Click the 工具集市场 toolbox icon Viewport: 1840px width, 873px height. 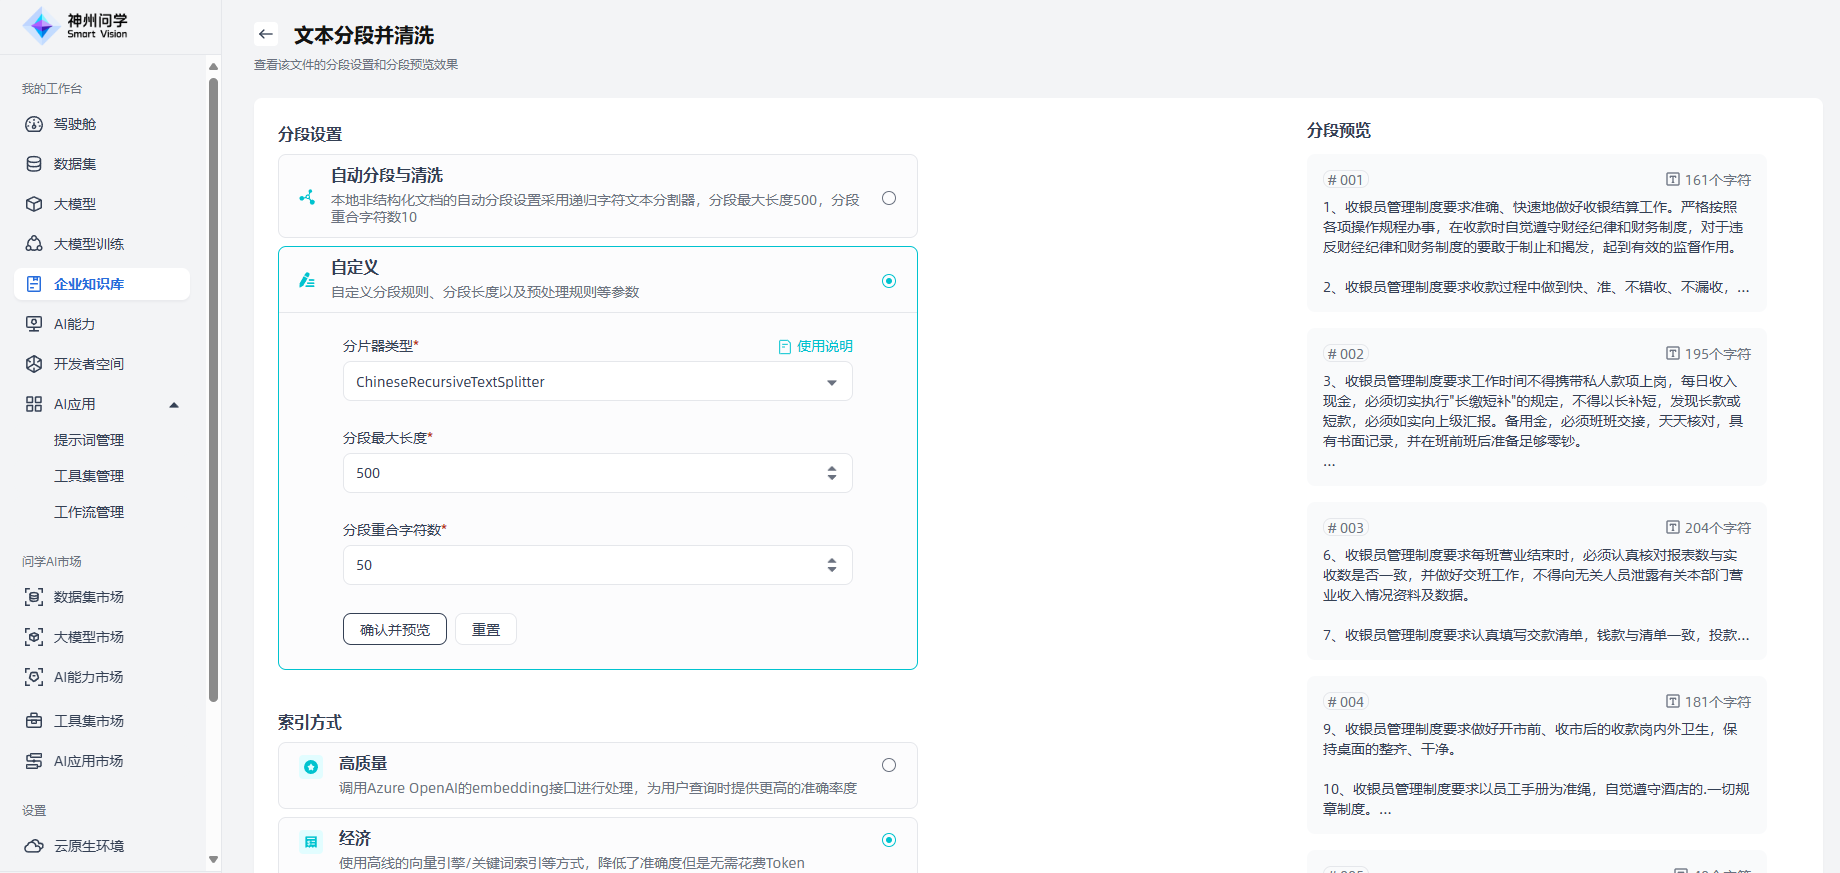pos(34,721)
